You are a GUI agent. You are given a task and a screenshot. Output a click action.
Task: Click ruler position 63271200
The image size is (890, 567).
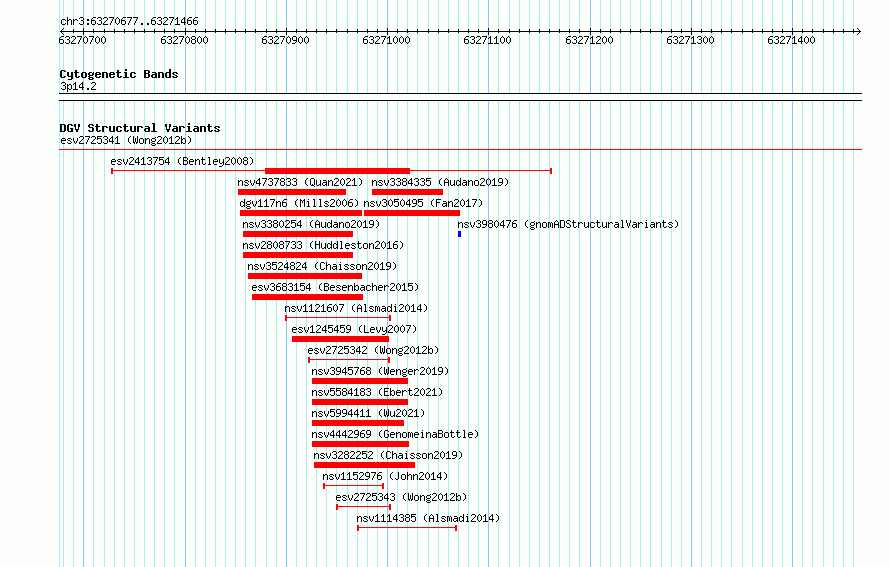tap(589, 40)
